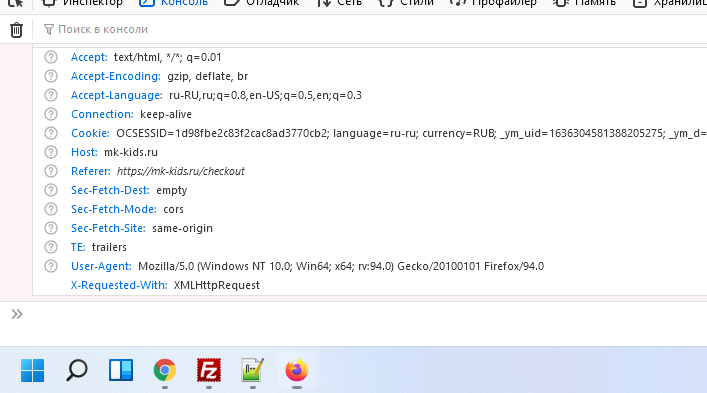Select the Referer header name

point(91,171)
